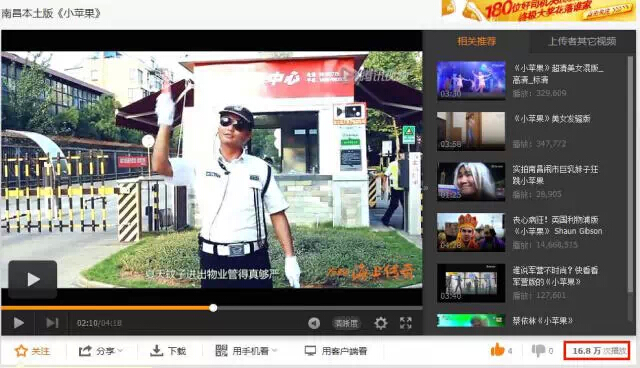Click the play button in the control bar
This screenshot has width=640, height=368.
(x=18, y=323)
